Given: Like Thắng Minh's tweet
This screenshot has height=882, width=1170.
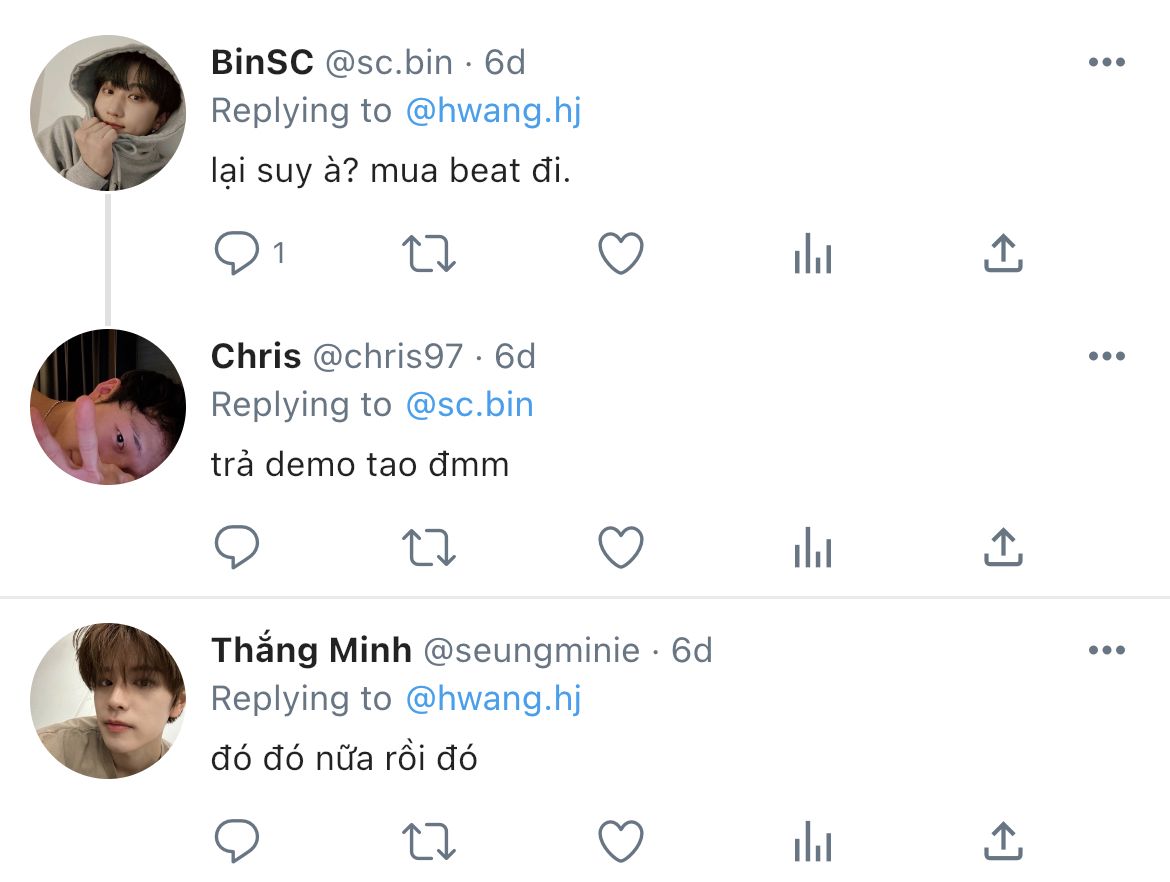Looking at the screenshot, I should pyautogui.click(x=621, y=841).
